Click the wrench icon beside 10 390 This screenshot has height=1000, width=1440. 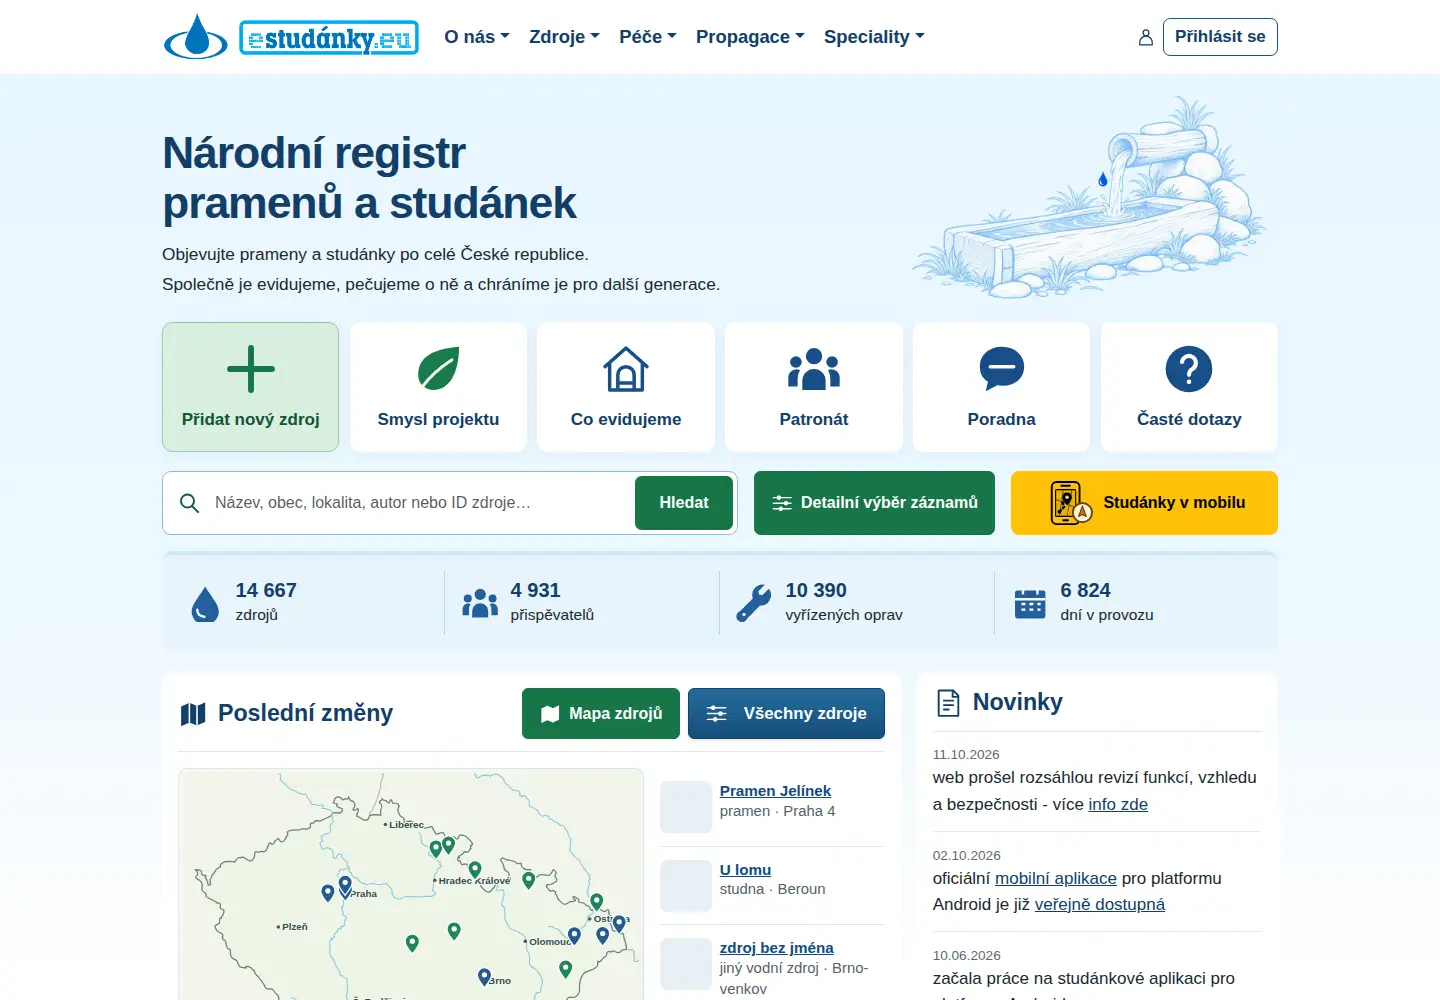coord(754,604)
